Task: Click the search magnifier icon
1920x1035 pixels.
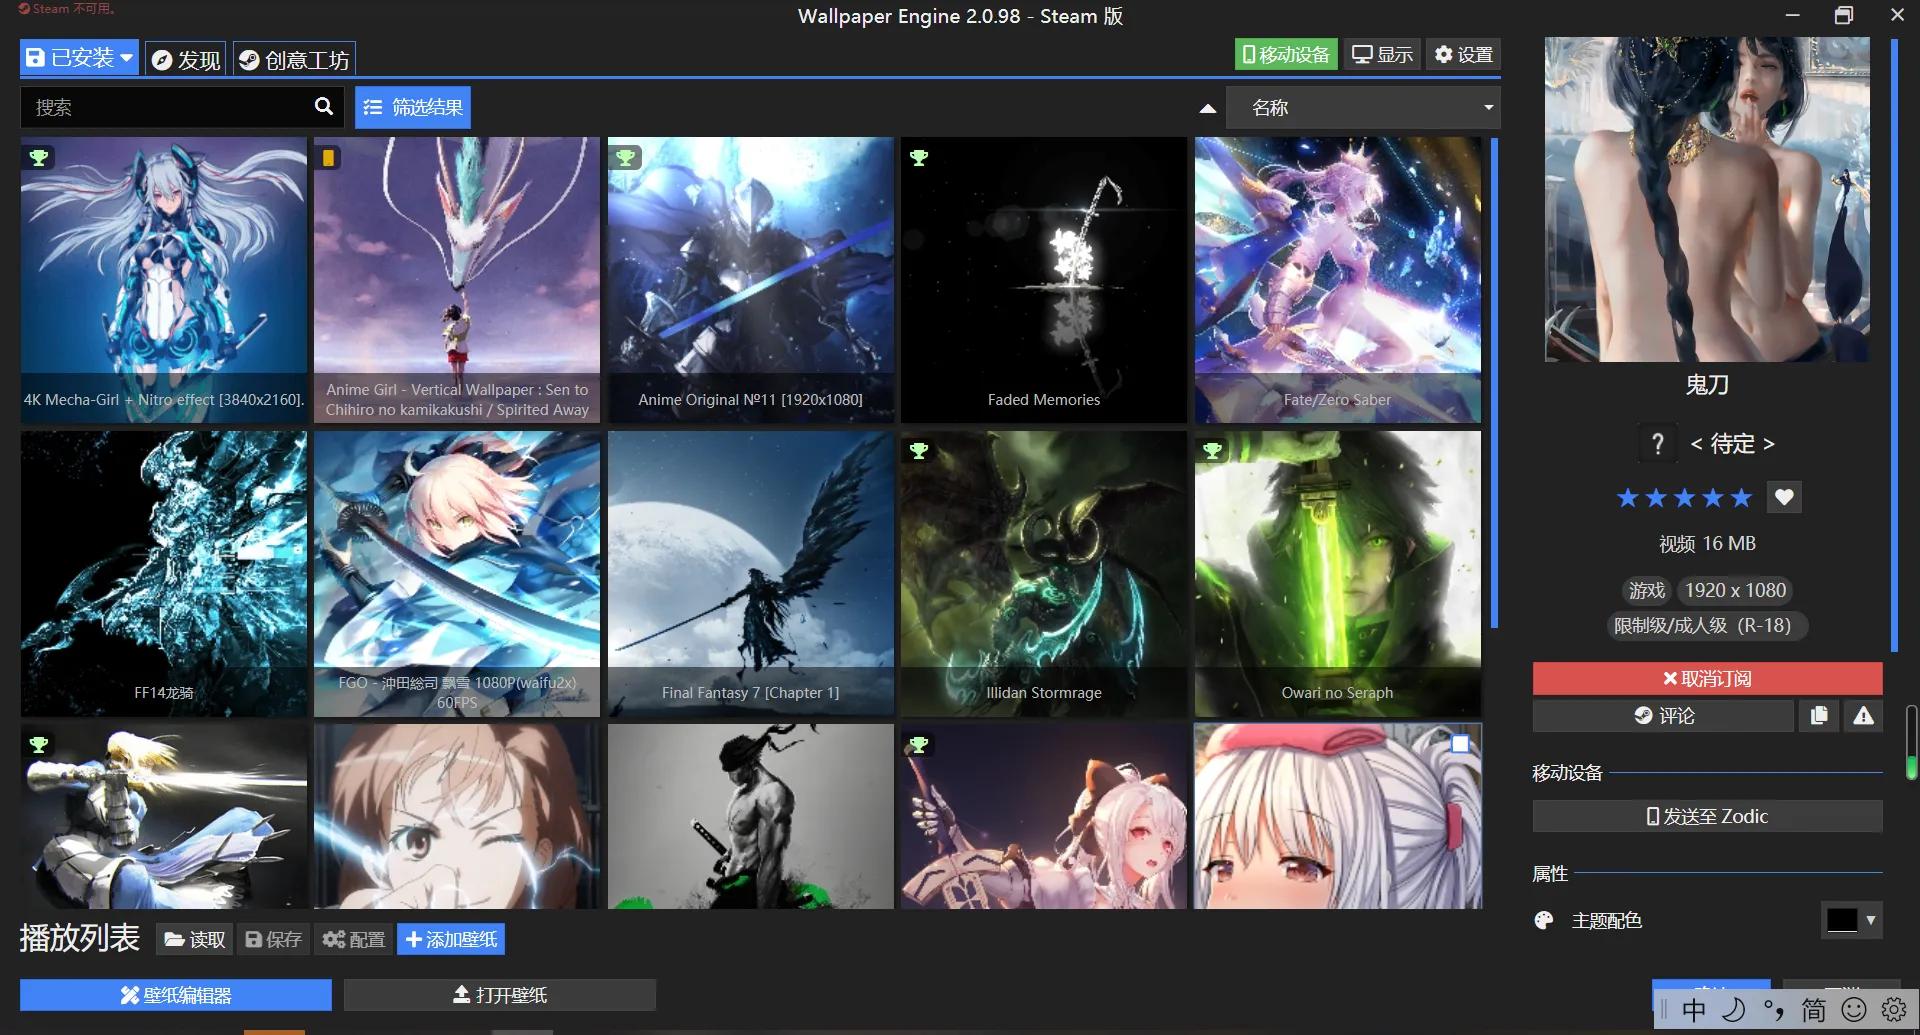Action: (x=324, y=107)
